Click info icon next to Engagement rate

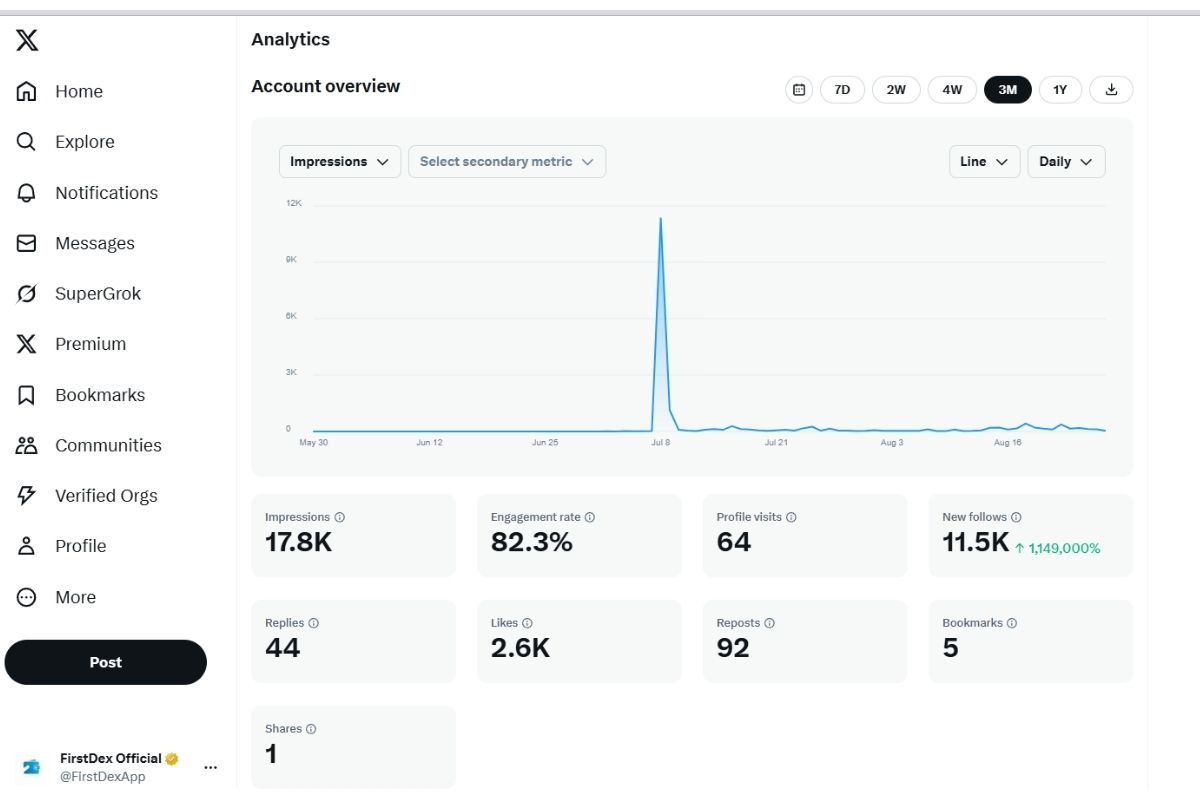[x=590, y=517]
